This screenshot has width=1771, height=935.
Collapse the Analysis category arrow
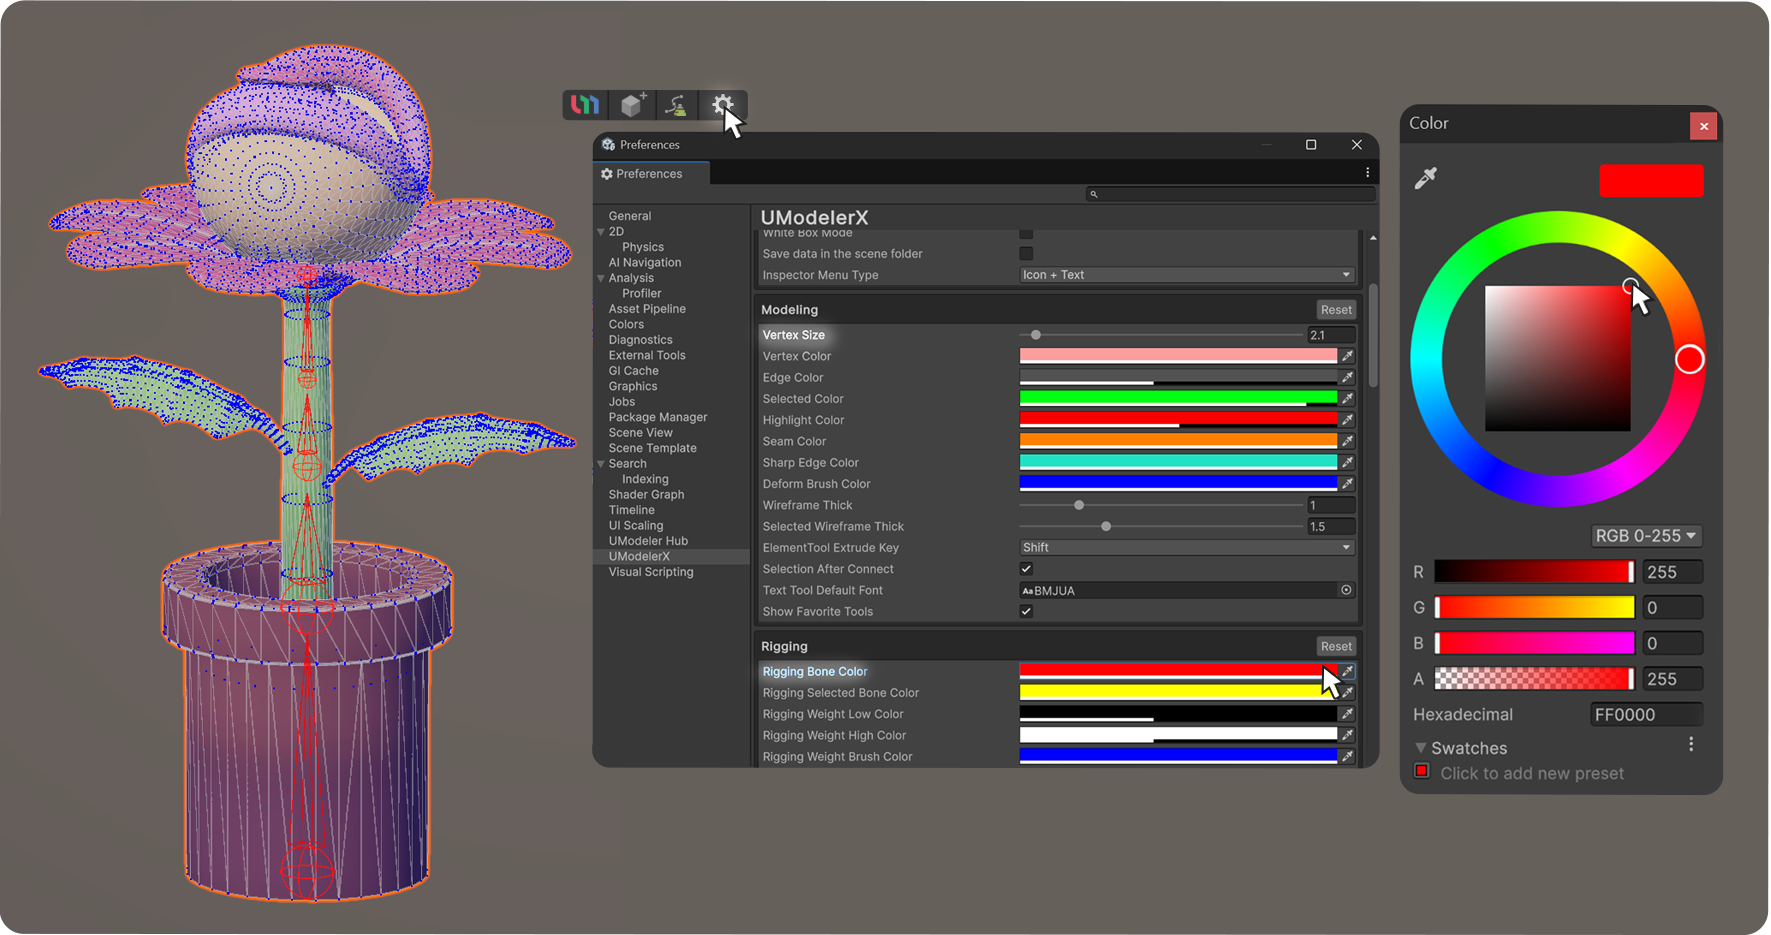tap(601, 278)
